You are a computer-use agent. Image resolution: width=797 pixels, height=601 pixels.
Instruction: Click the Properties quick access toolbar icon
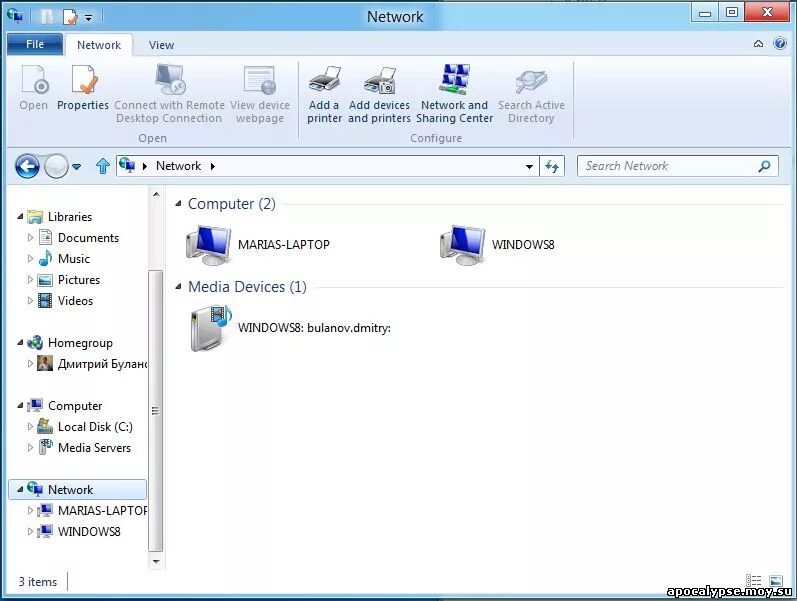click(x=70, y=17)
